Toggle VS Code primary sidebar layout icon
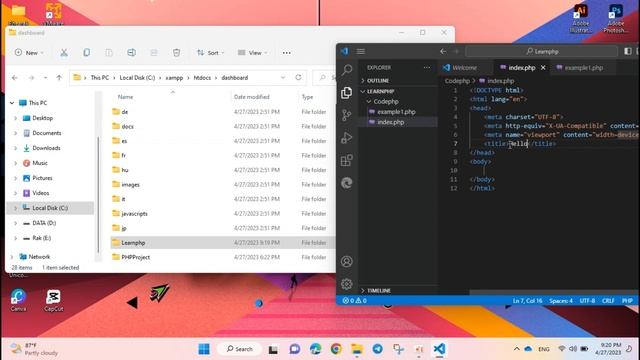This screenshot has width=640, height=360. 628,51
